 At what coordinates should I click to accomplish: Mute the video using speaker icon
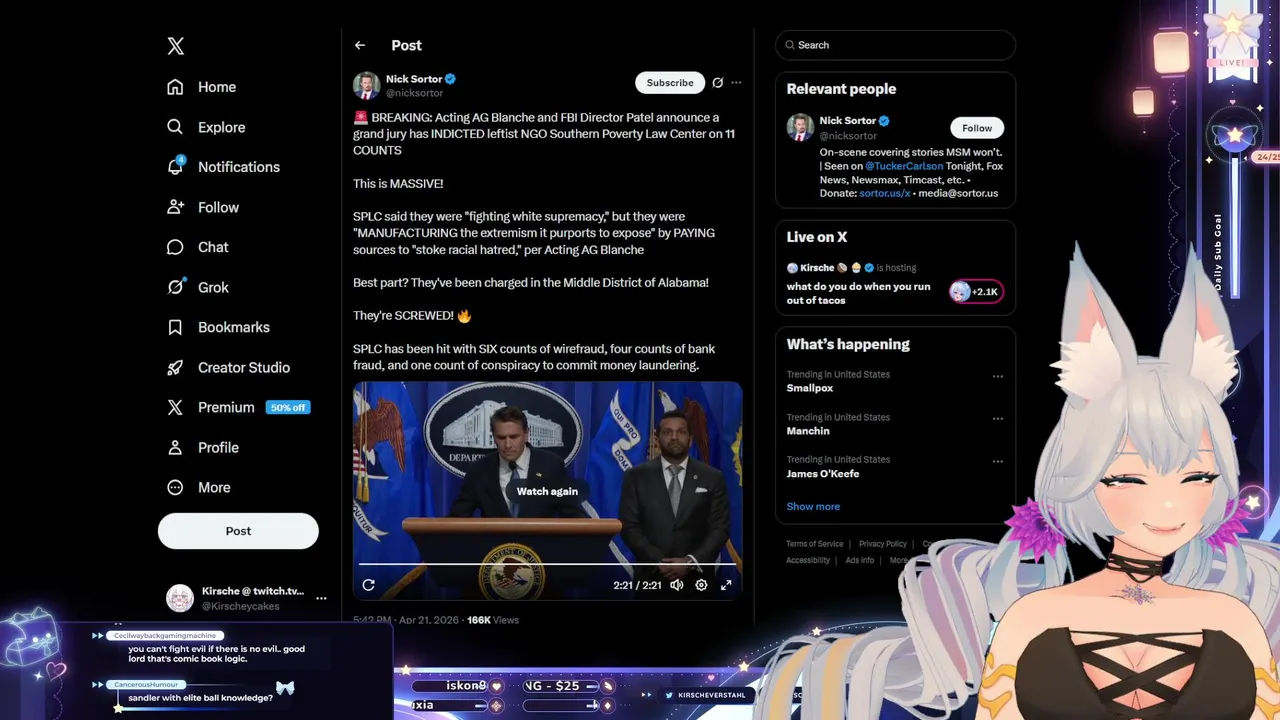(x=677, y=585)
